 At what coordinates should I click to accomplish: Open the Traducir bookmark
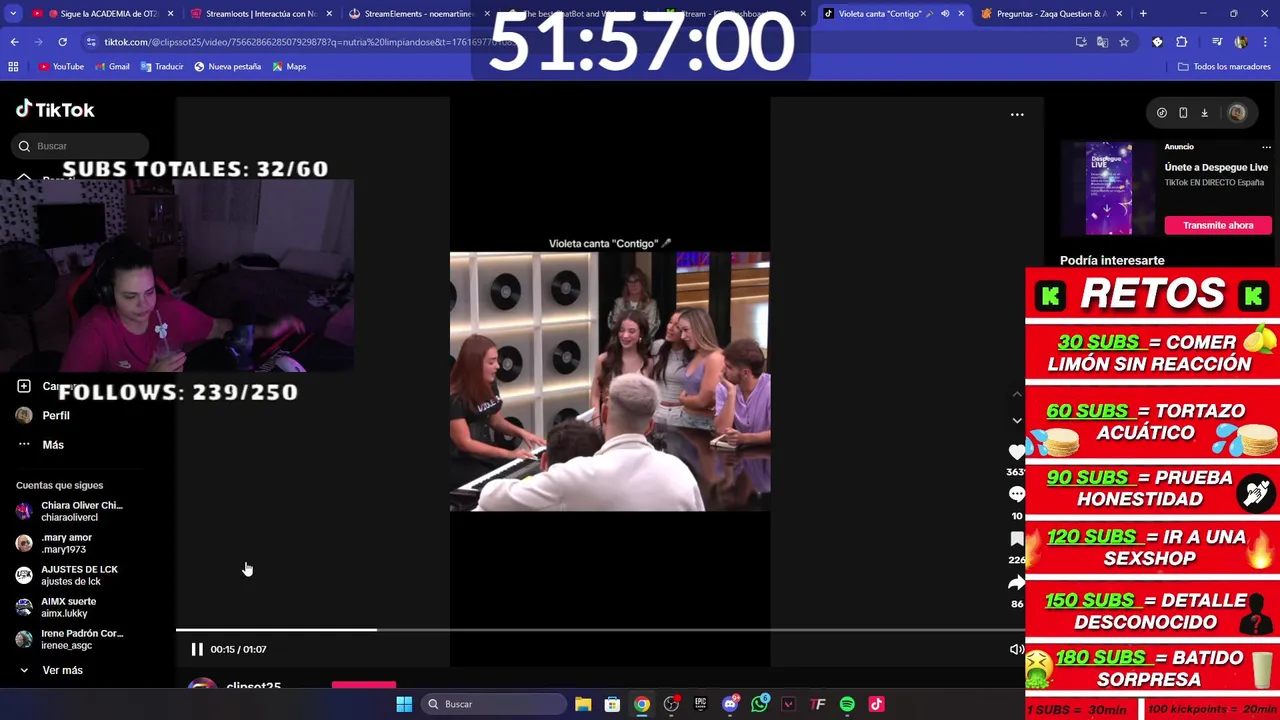click(x=162, y=67)
